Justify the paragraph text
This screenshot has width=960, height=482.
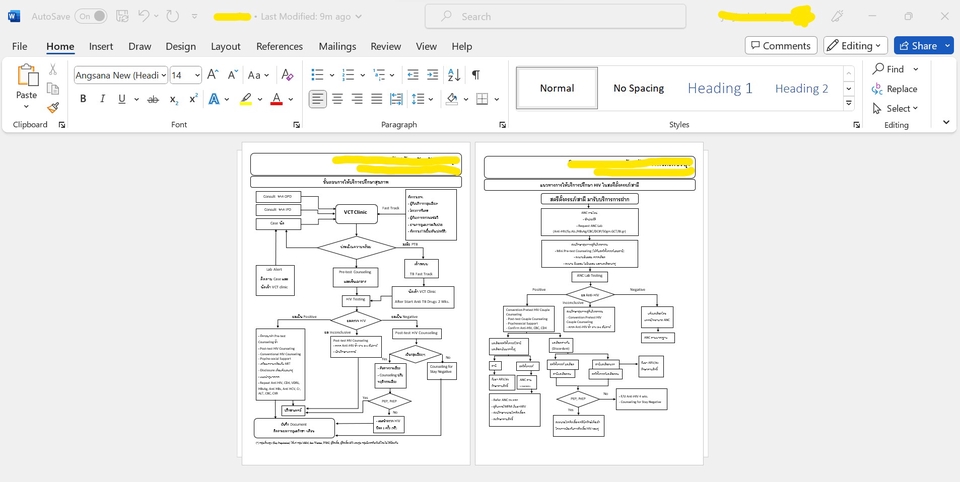pyautogui.click(x=377, y=99)
